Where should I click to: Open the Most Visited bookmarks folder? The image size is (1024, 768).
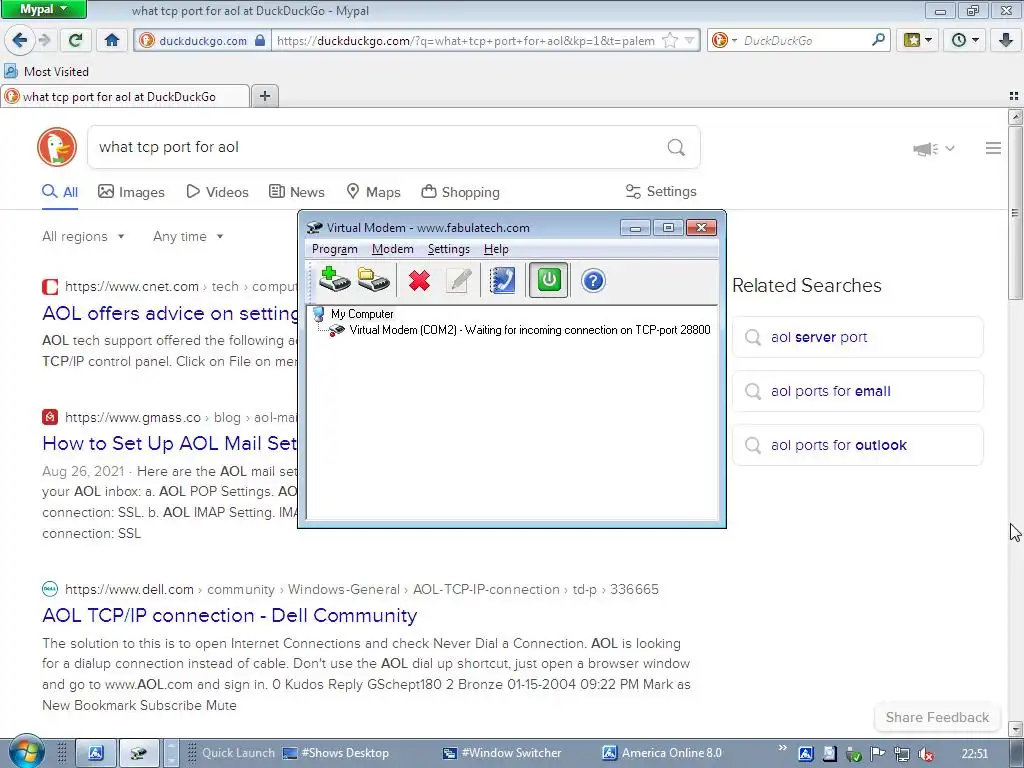(x=46, y=71)
